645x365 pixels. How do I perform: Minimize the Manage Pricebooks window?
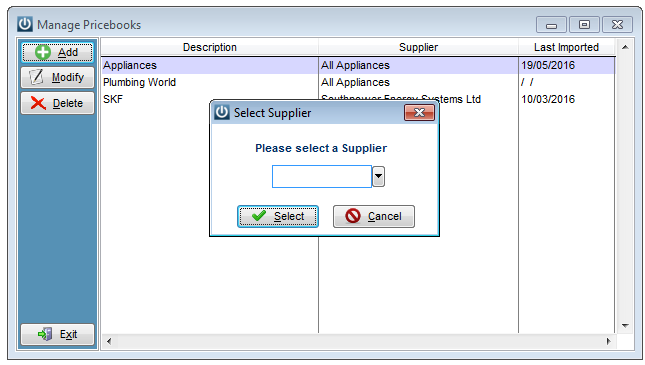[551, 25]
